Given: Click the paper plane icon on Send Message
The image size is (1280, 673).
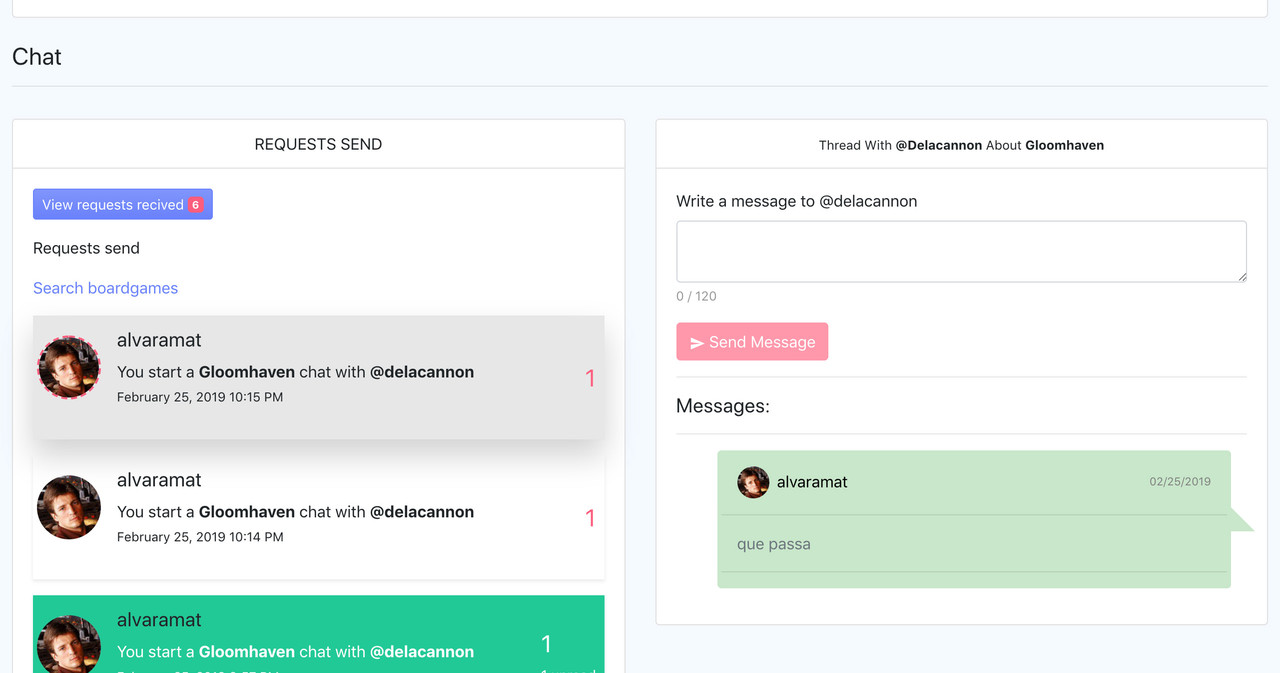Looking at the screenshot, I should pos(697,343).
